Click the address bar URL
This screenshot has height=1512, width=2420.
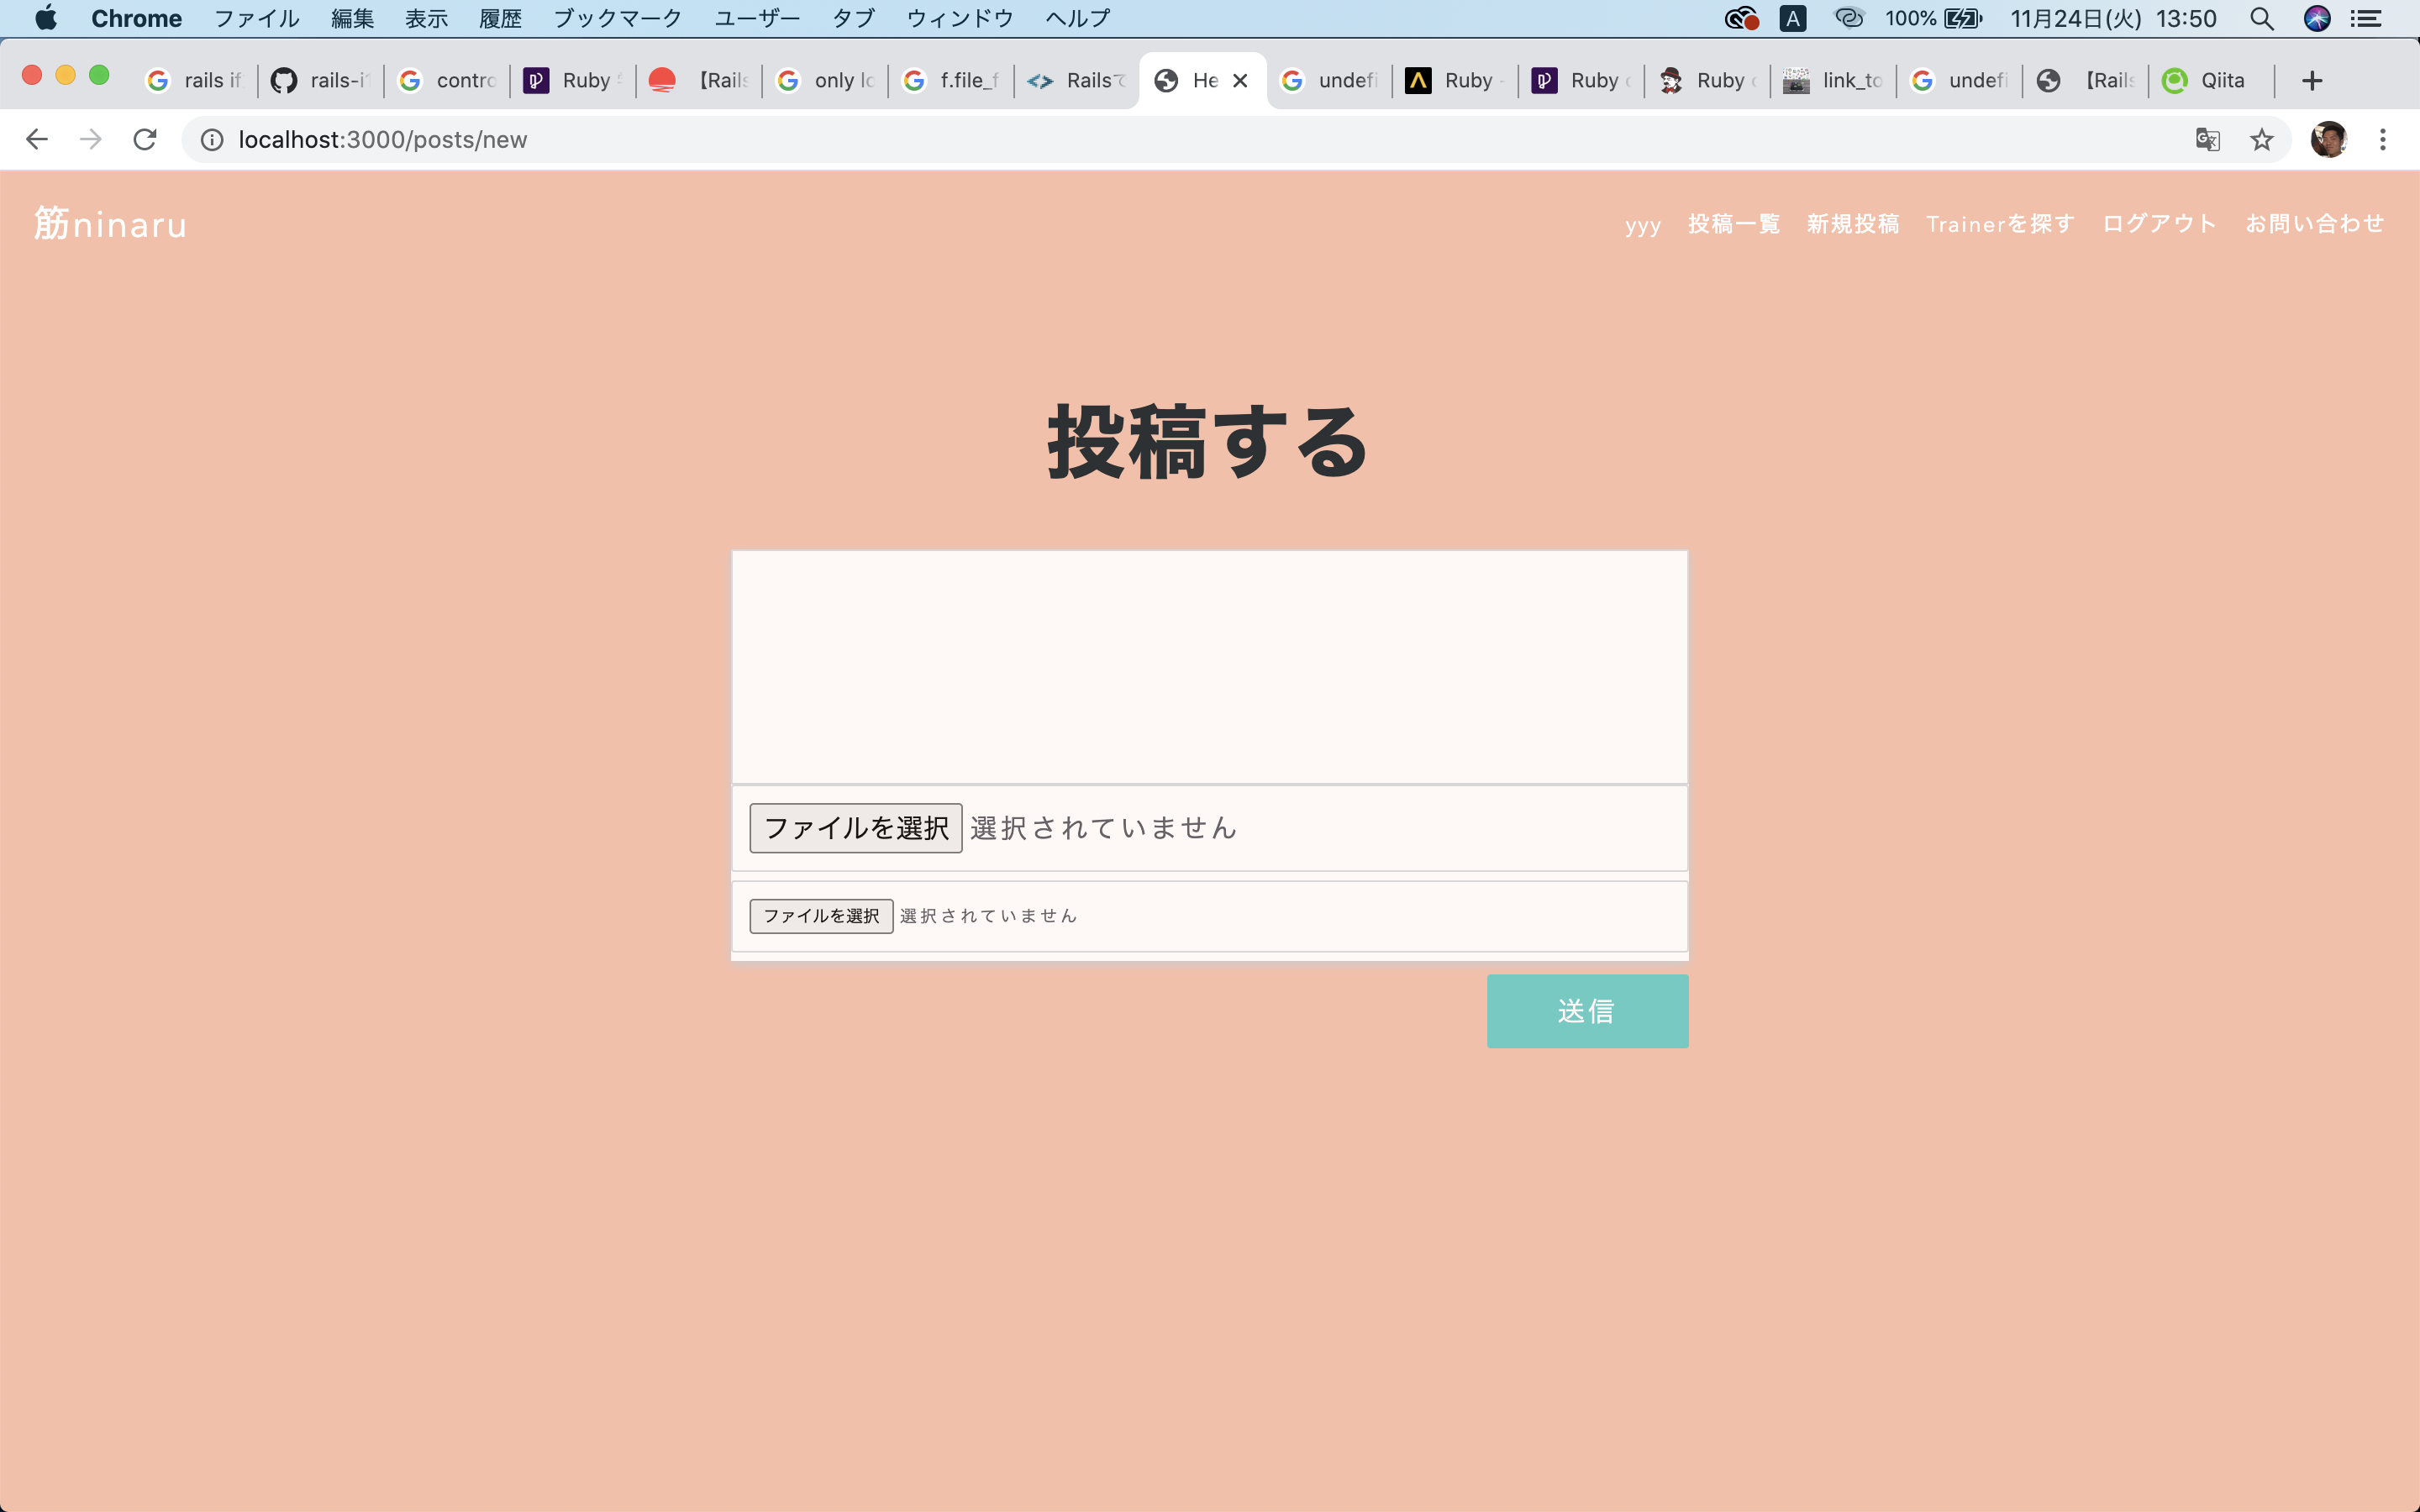[382, 139]
